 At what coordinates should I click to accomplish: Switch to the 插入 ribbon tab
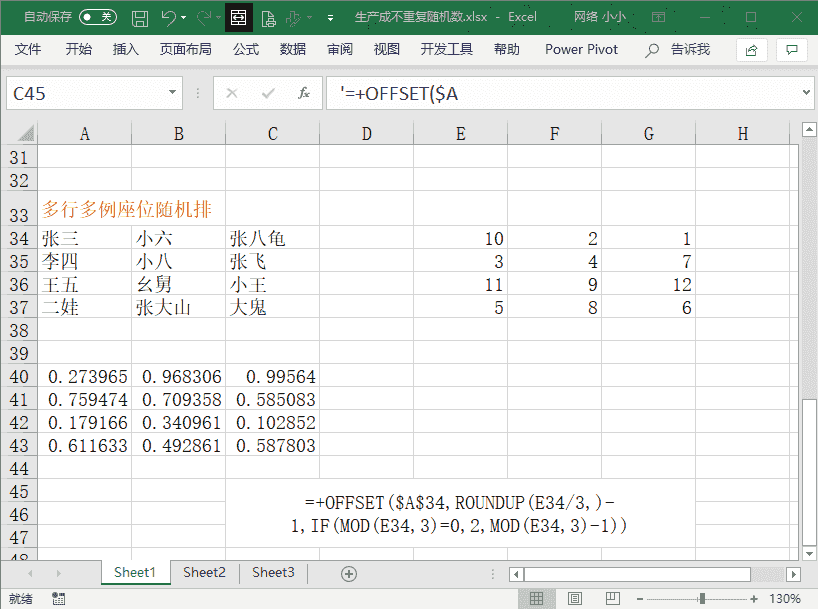[x=126, y=50]
